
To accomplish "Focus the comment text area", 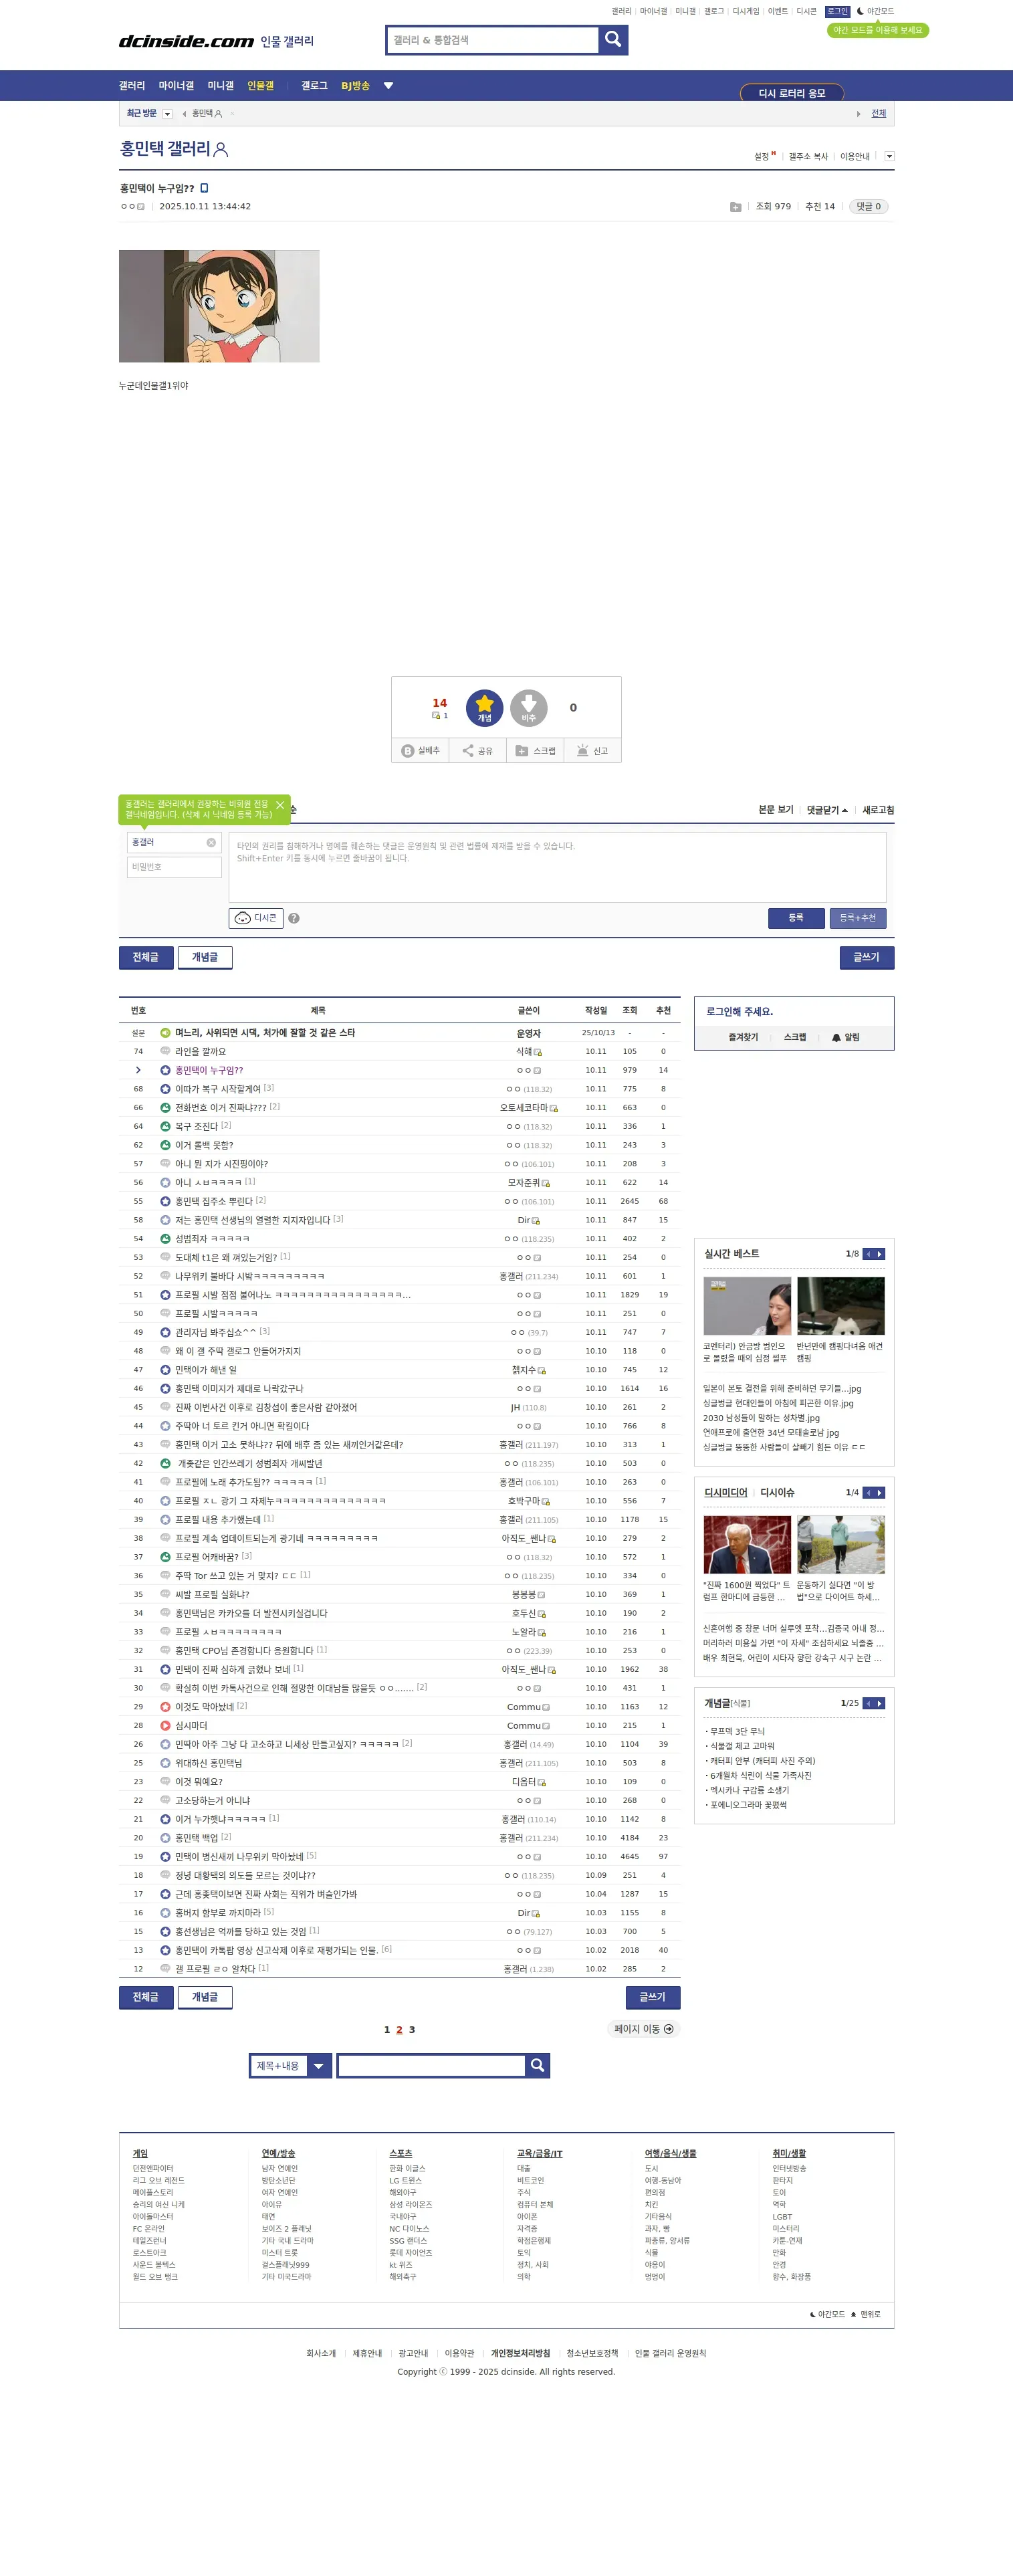I will click(x=557, y=867).
